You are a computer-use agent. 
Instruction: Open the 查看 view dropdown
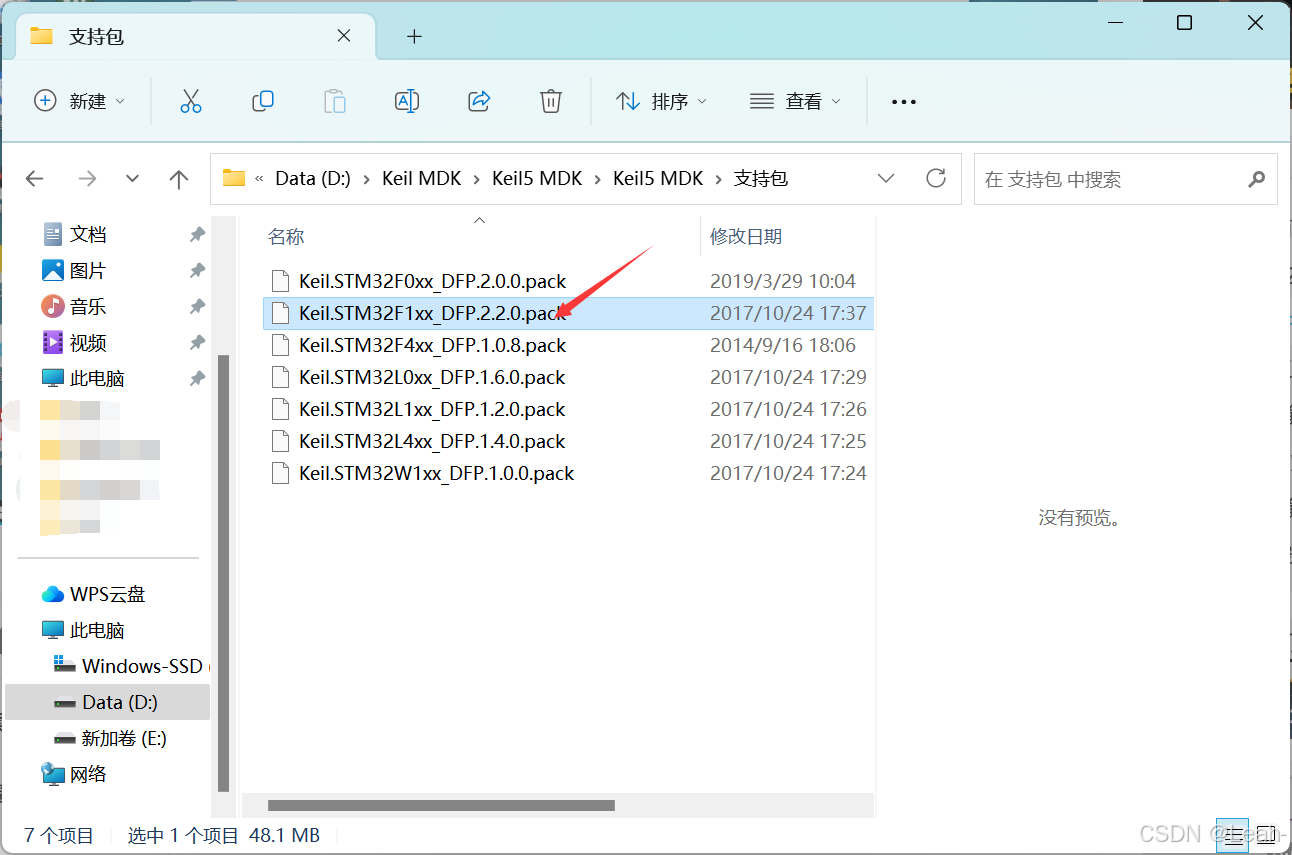tap(795, 101)
